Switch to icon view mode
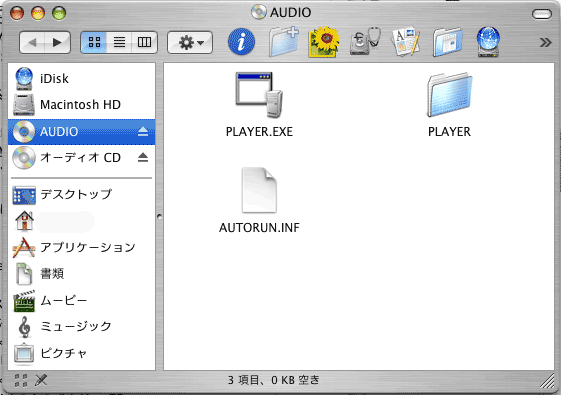This screenshot has width=561, height=395. click(x=94, y=43)
